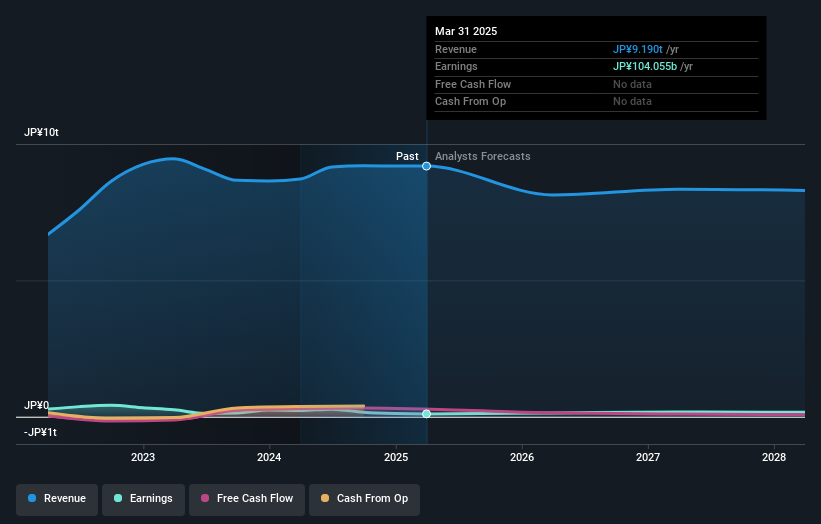Click 'No data' in Cash From Op row
Screen dimensions: 821x524
tap(633, 102)
